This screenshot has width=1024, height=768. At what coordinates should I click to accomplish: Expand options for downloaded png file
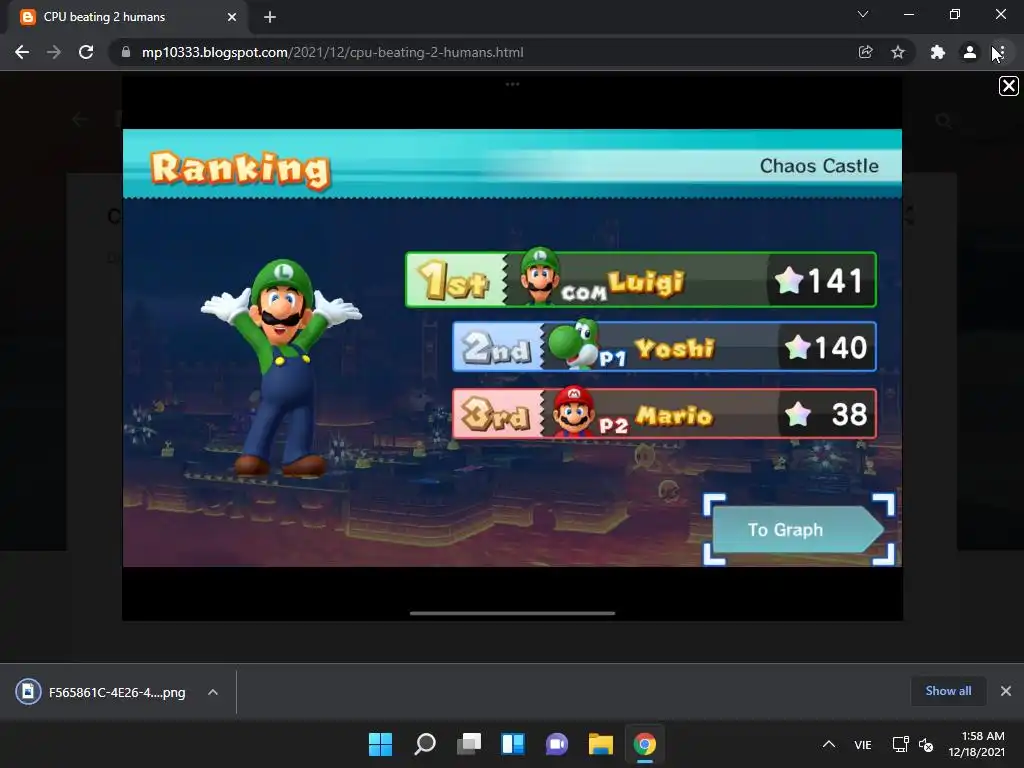point(213,692)
